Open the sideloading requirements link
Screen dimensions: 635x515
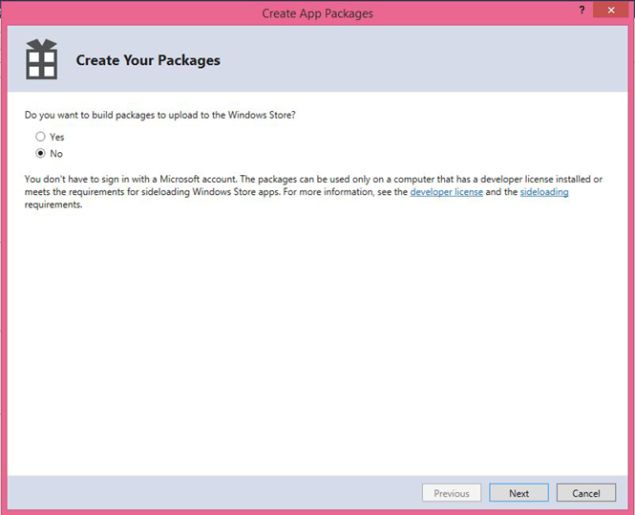tap(544, 192)
